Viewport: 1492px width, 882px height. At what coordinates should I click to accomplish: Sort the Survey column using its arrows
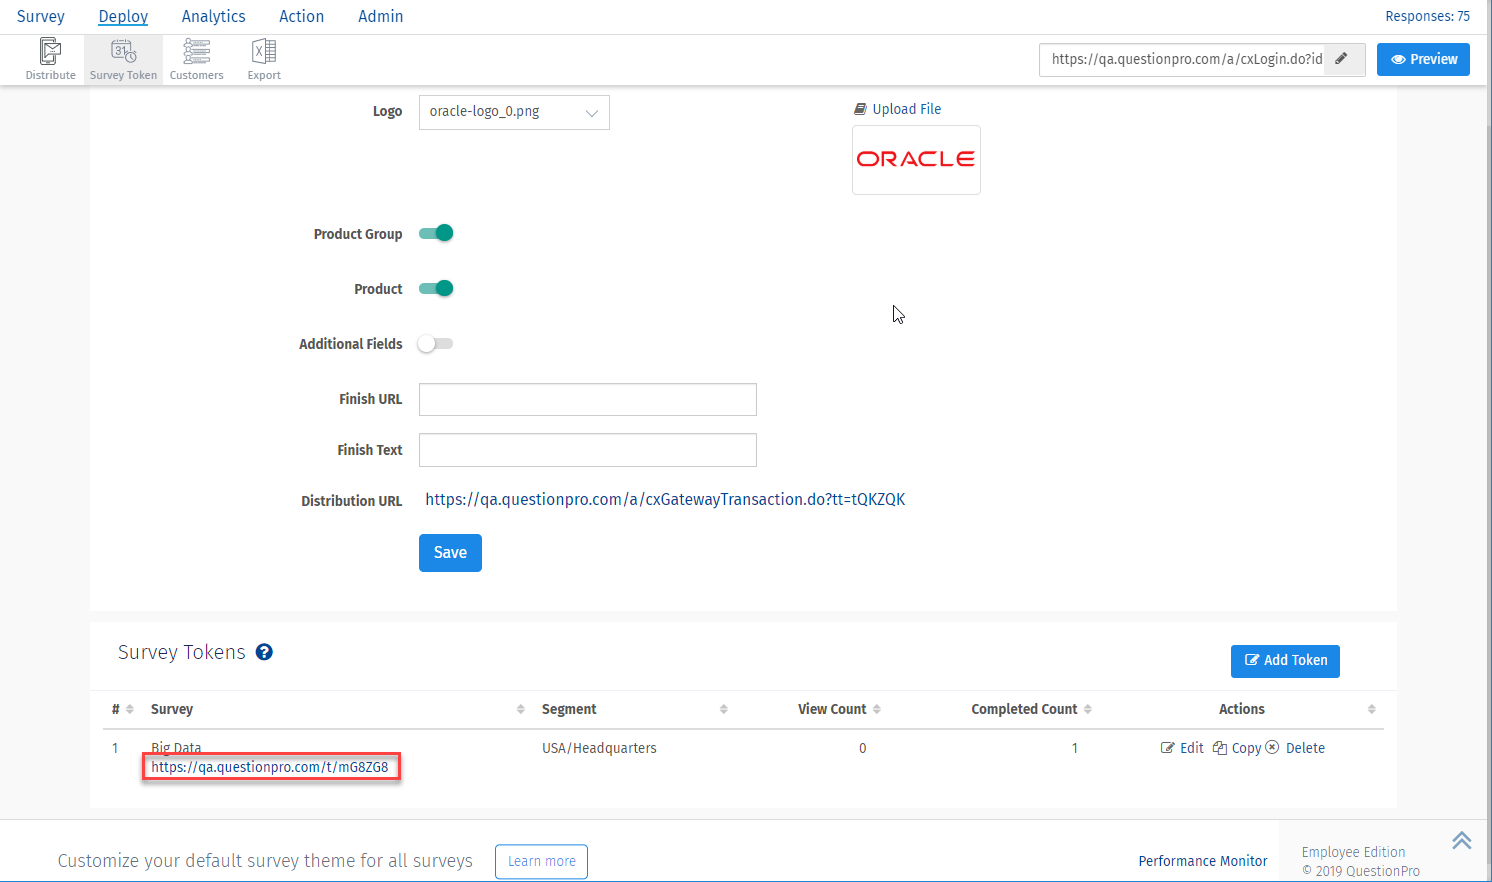pyautogui.click(x=520, y=709)
